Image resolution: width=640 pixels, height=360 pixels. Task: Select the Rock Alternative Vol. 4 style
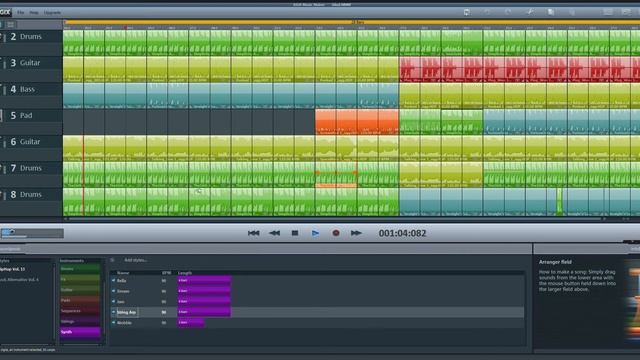(x=20, y=280)
